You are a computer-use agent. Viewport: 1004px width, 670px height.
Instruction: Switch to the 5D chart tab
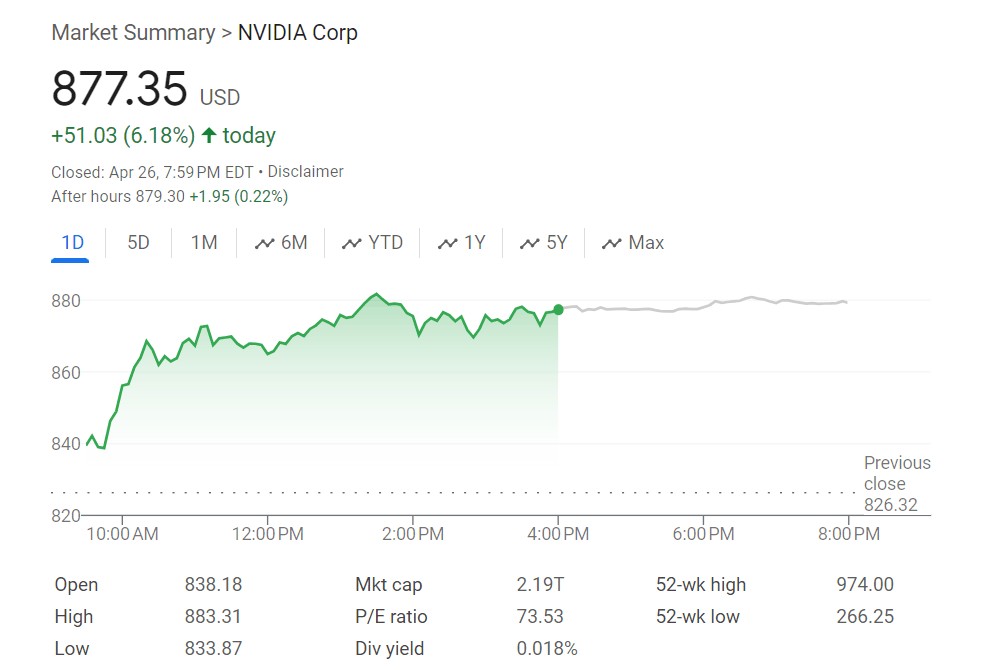(x=138, y=243)
